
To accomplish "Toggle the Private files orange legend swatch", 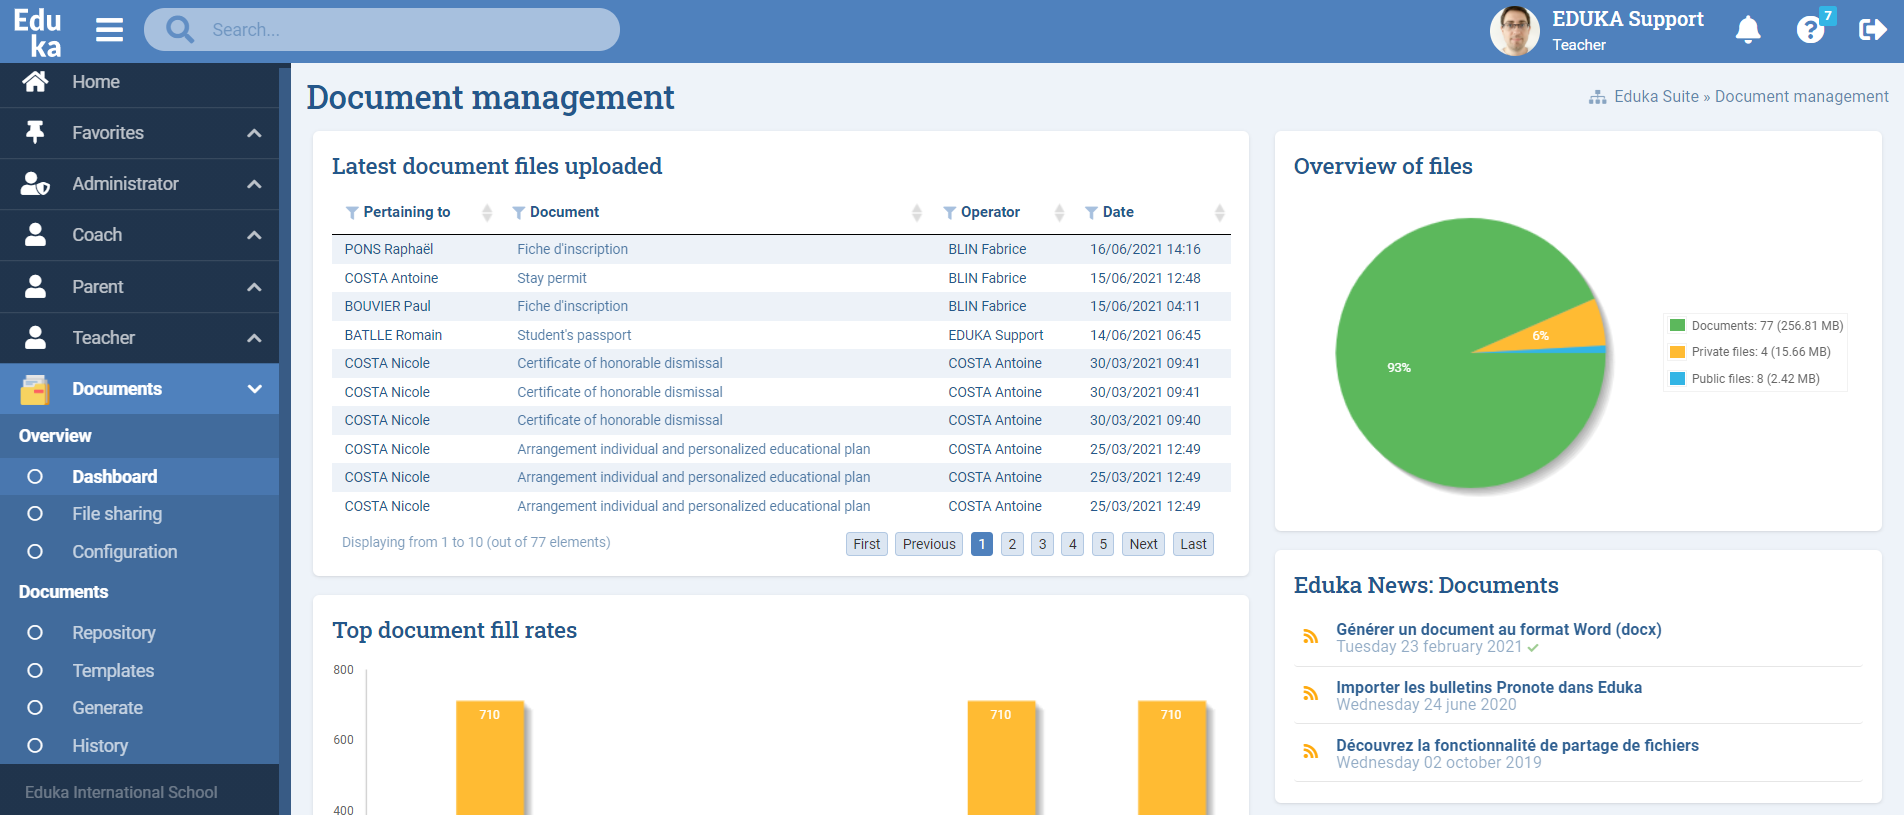I will [1678, 352].
